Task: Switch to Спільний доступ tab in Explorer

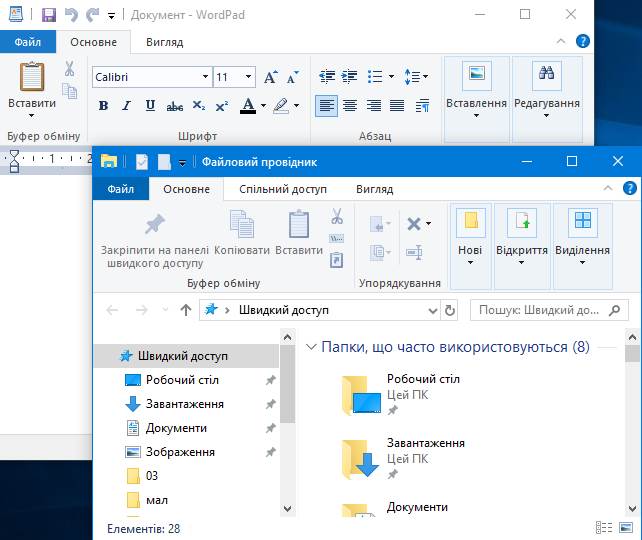Action: (283, 189)
